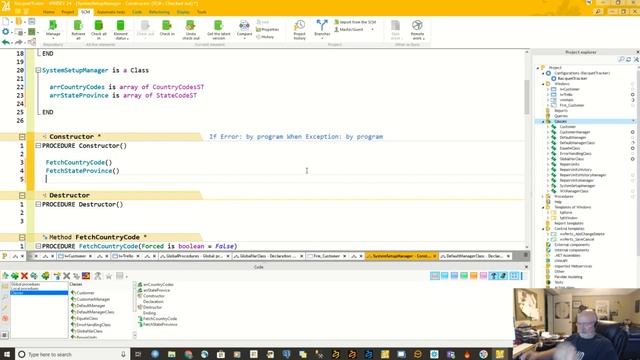
Task: Select Global procedures in Code pane list
Action: point(25,284)
